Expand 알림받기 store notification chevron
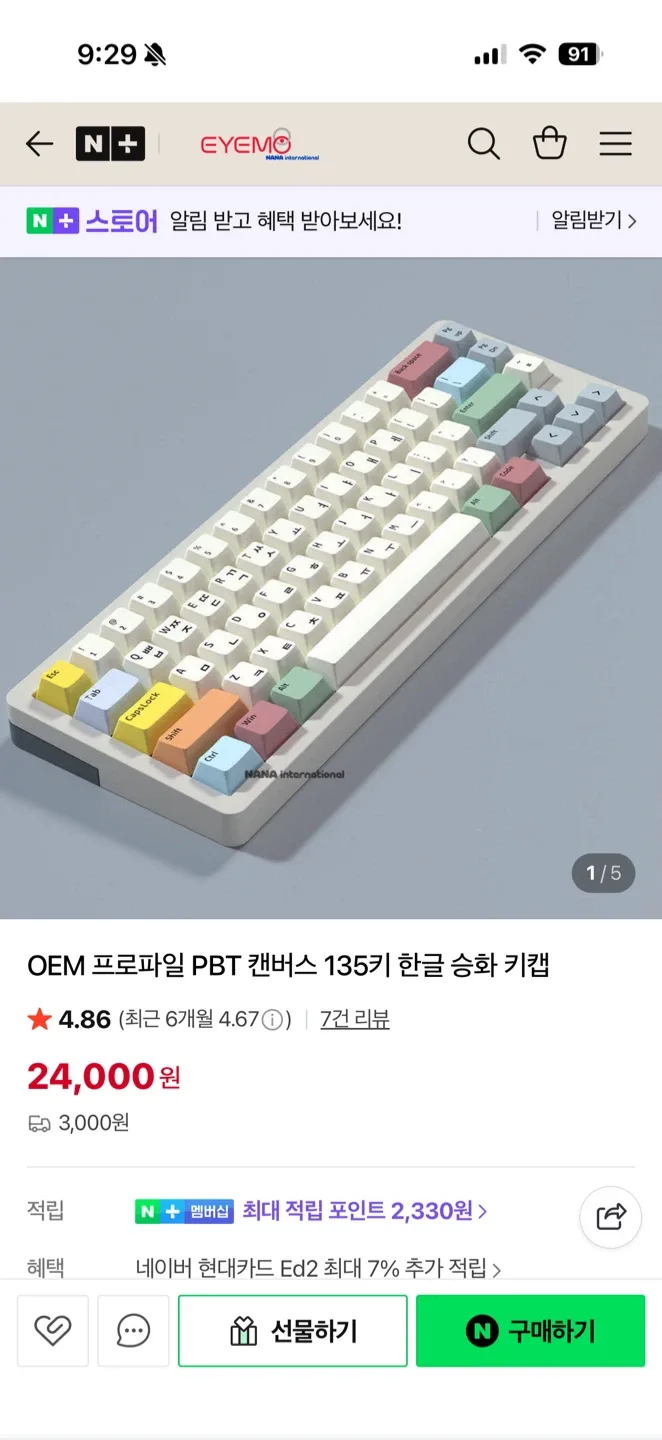 [x=594, y=220]
